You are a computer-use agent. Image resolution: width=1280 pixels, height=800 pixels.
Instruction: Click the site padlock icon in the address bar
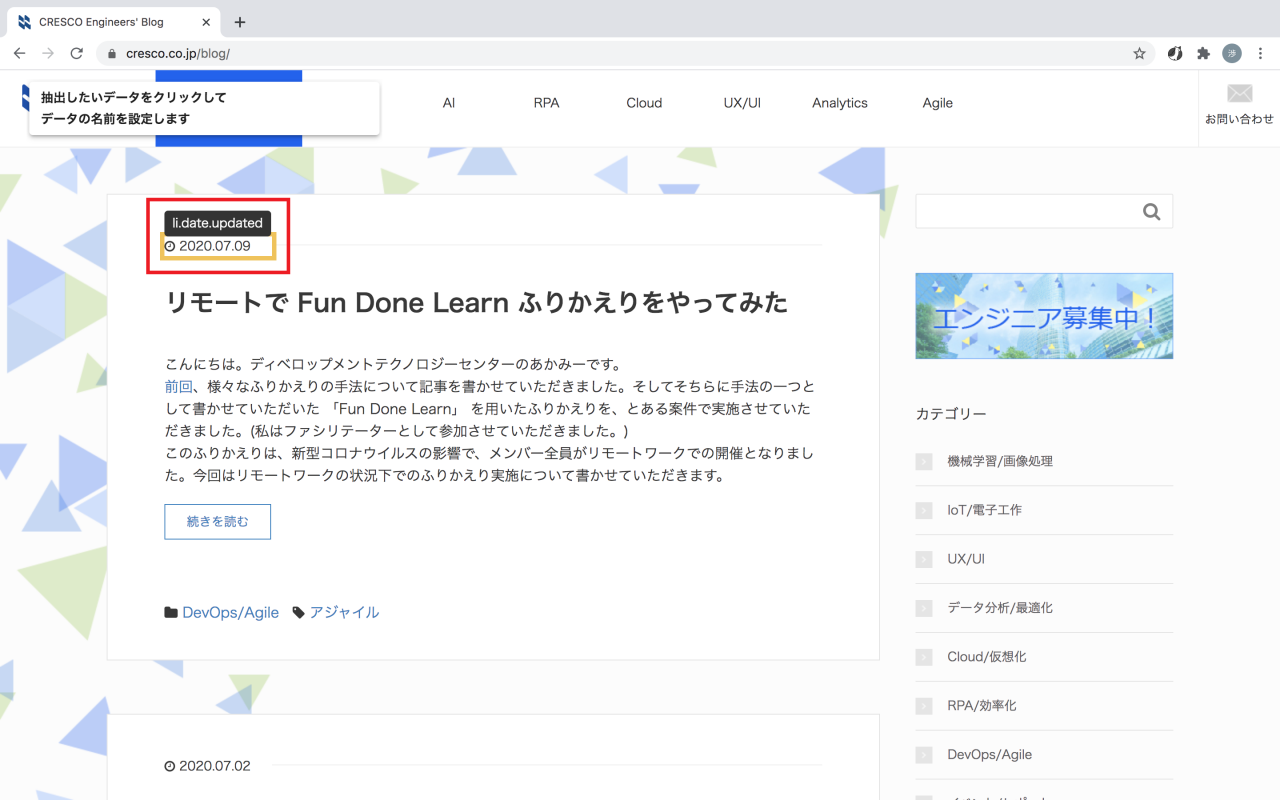click(113, 54)
